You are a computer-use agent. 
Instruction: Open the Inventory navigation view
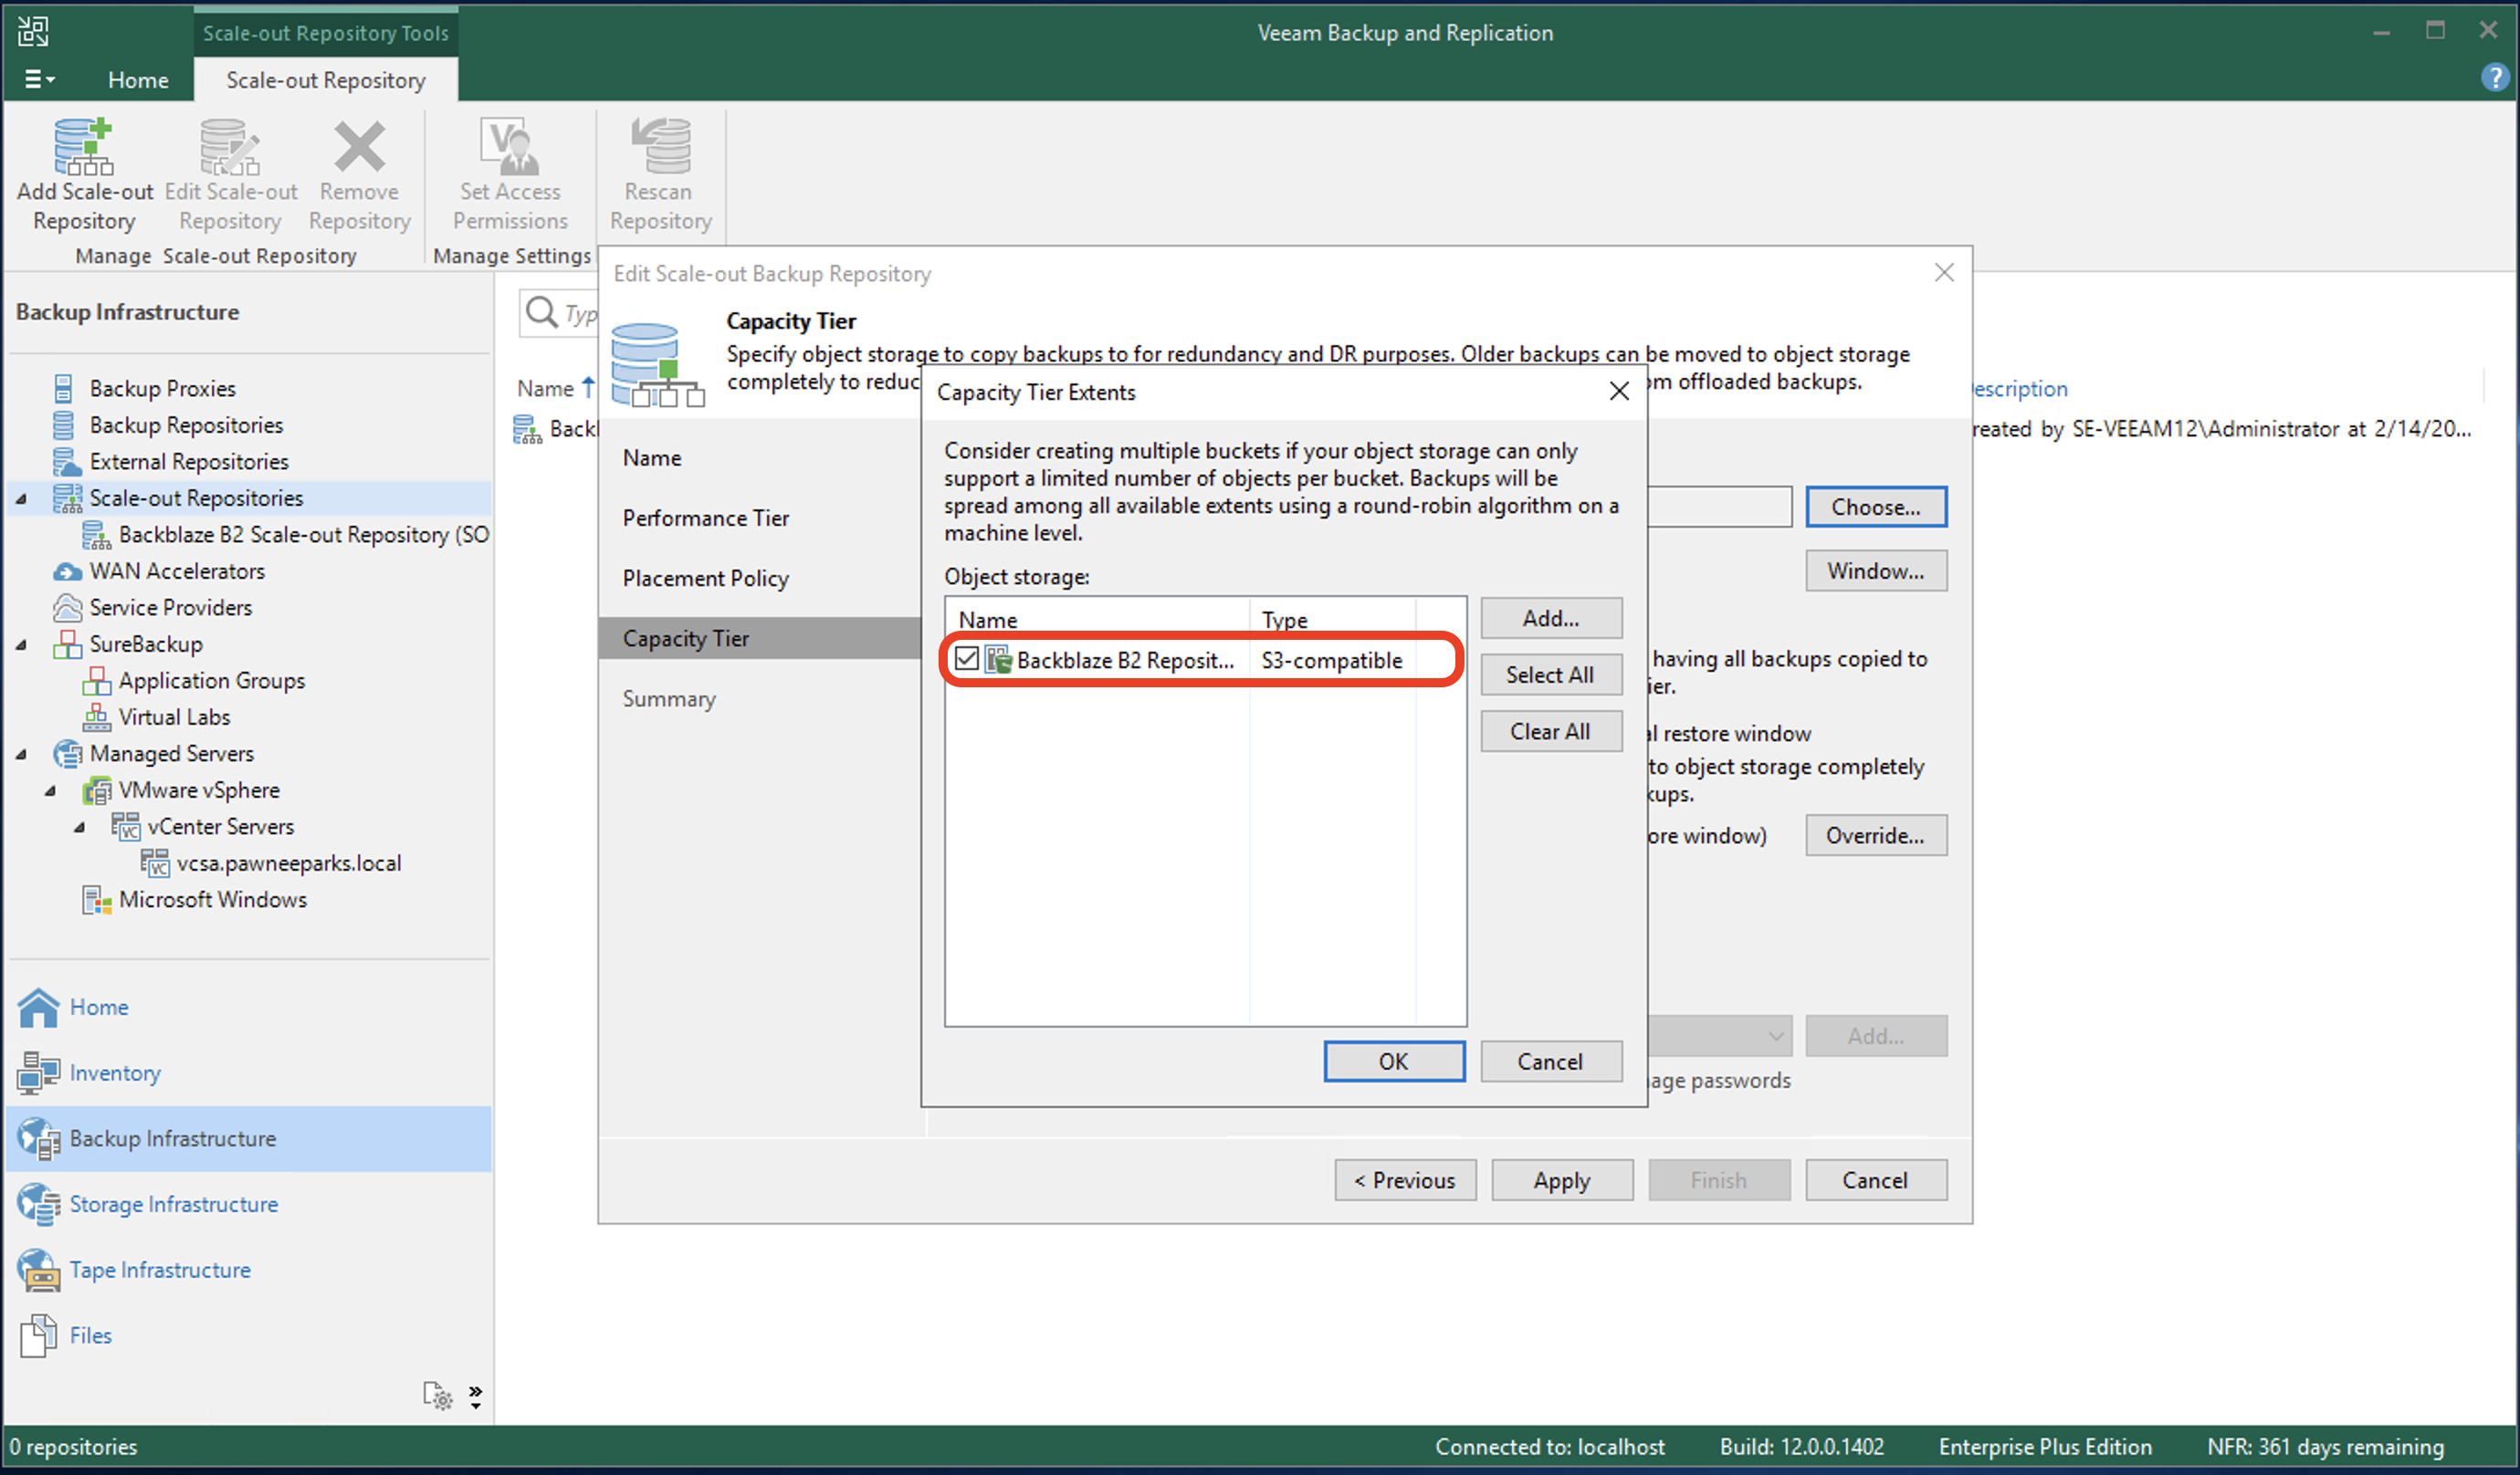248,1073
